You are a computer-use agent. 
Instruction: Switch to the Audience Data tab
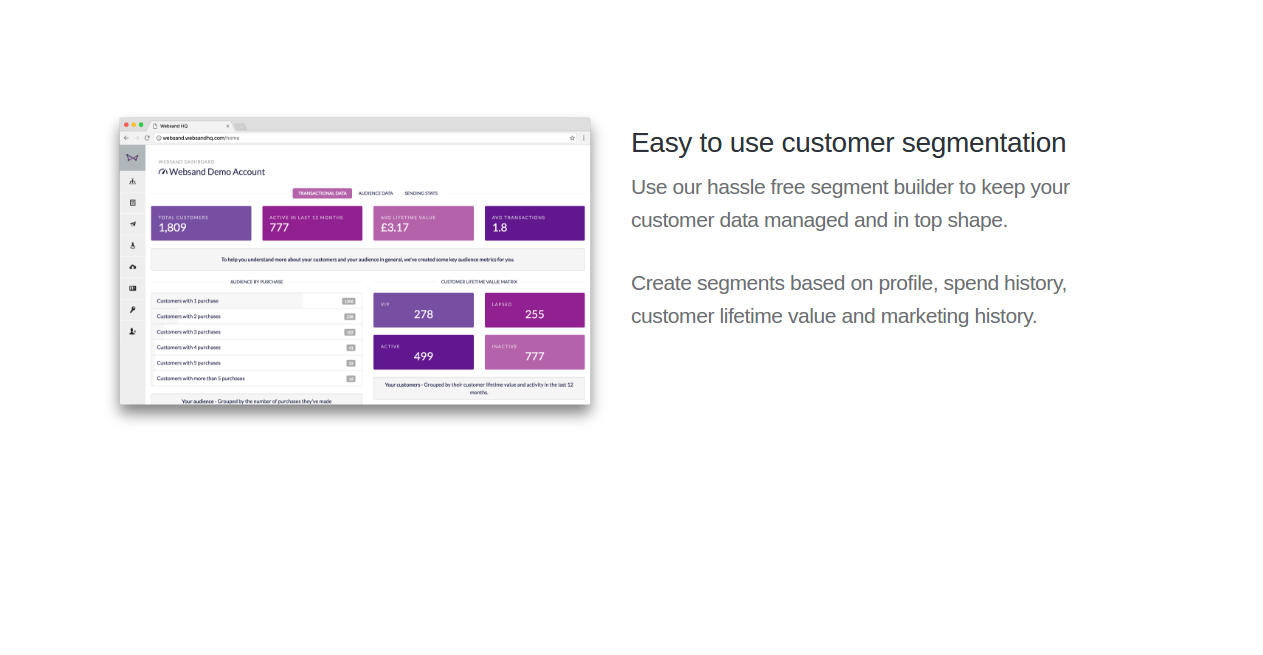(376, 193)
